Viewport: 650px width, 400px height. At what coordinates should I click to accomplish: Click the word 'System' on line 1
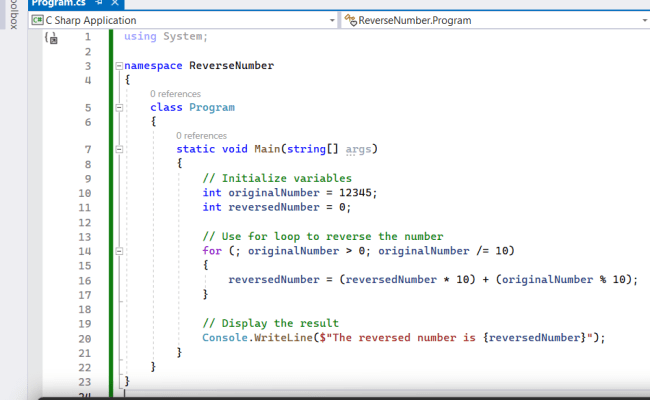[x=182, y=36]
